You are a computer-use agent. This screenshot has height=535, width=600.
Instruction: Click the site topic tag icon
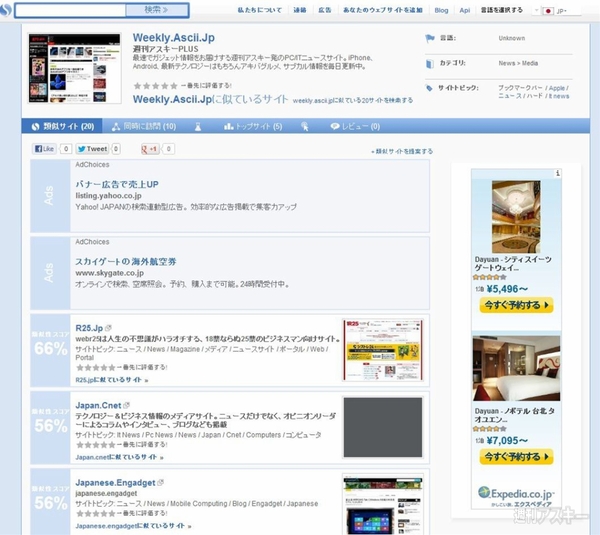pyautogui.click(x=429, y=88)
